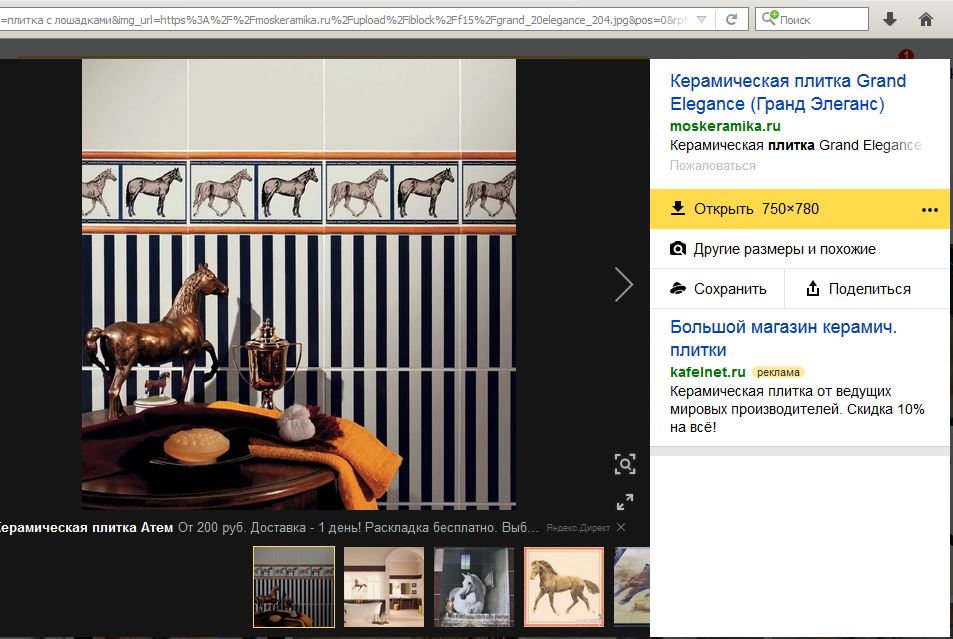Open the three dots more options menu
Screen dimensions: 953x639
pos(929,209)
